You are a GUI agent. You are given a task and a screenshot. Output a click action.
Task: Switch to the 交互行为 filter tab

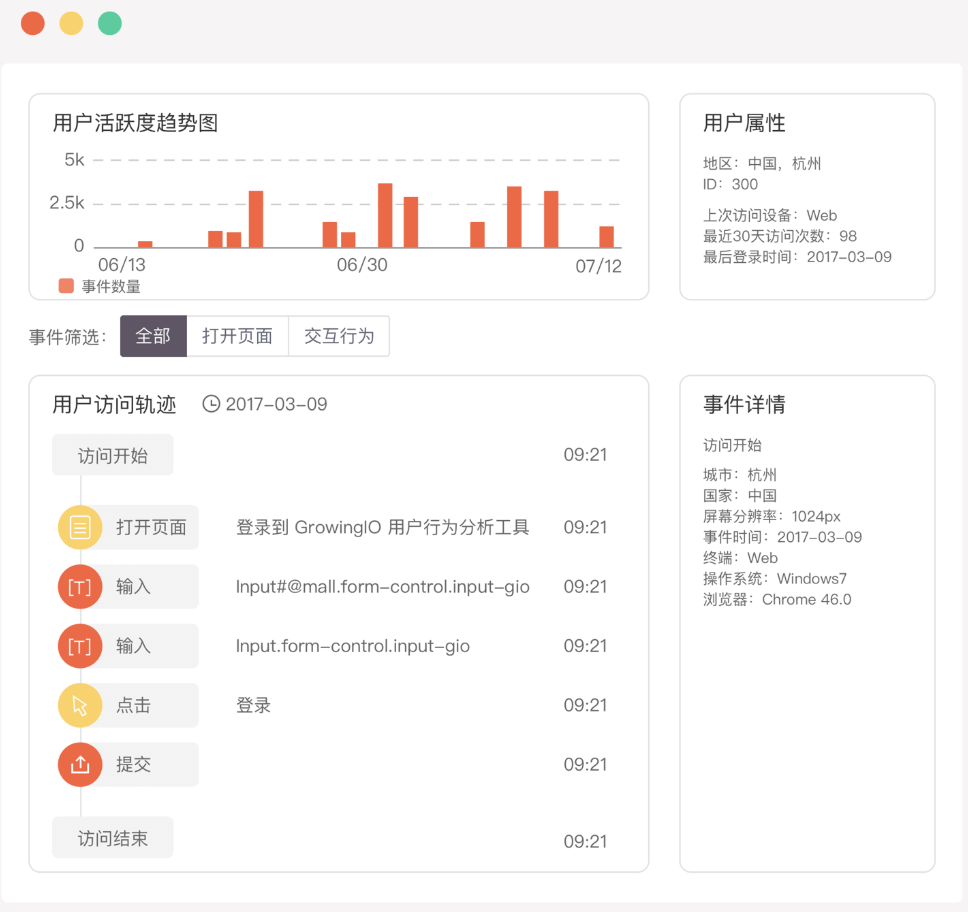[x=339, y=336]
